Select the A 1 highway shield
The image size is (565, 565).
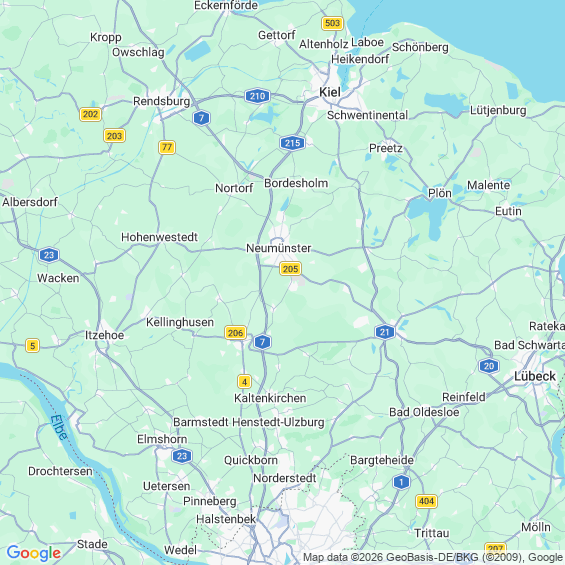tap(401, 482)
